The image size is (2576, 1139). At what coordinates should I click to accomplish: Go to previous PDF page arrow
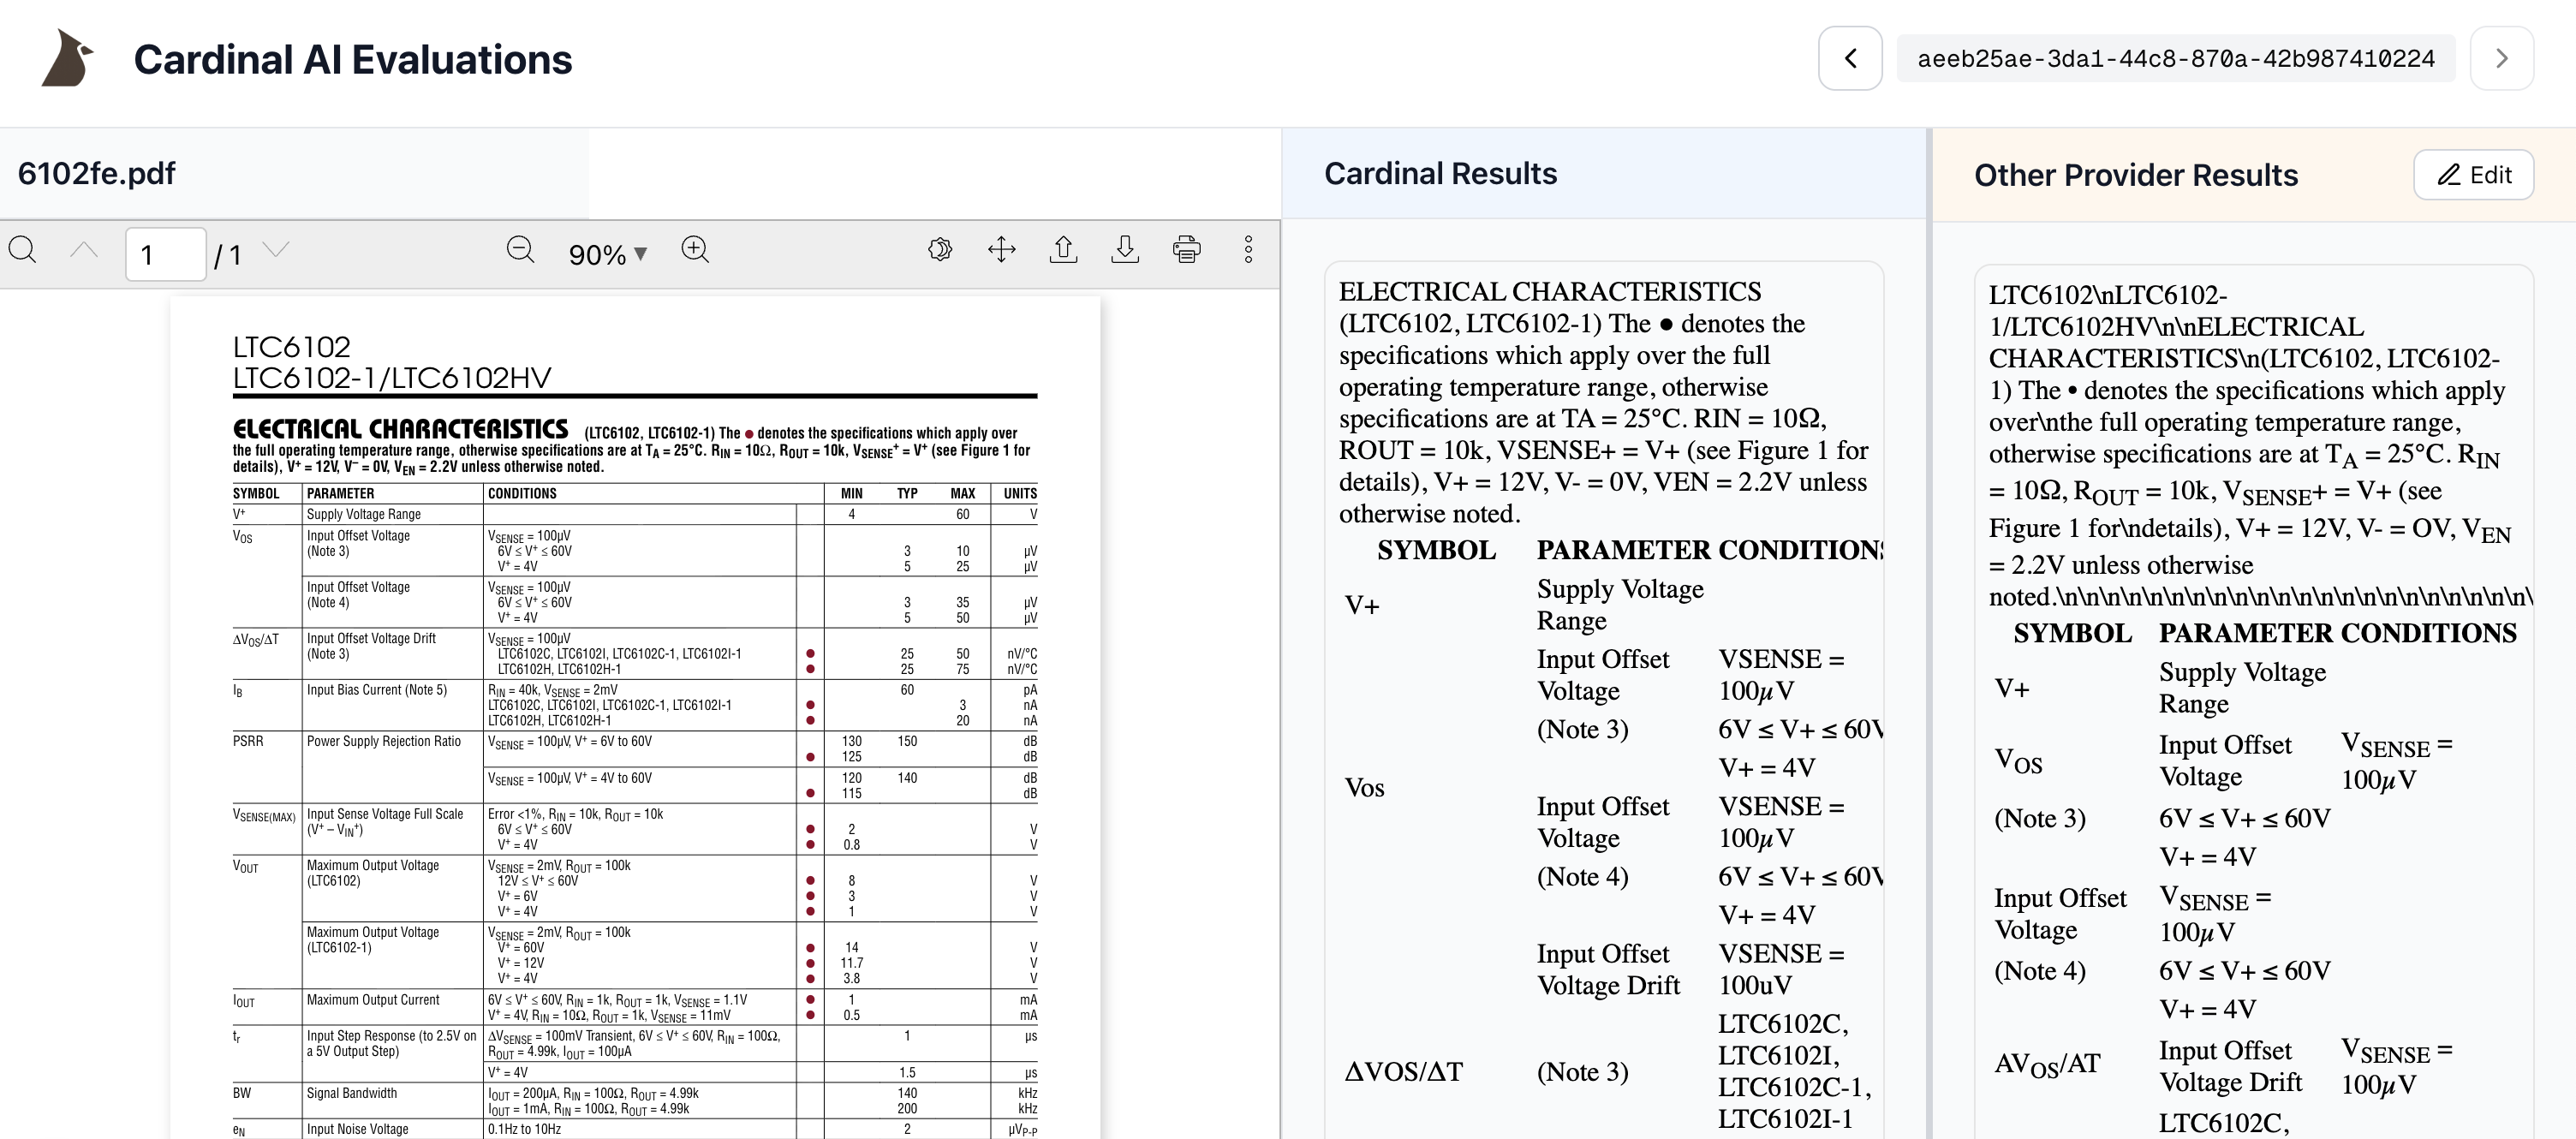84,250
